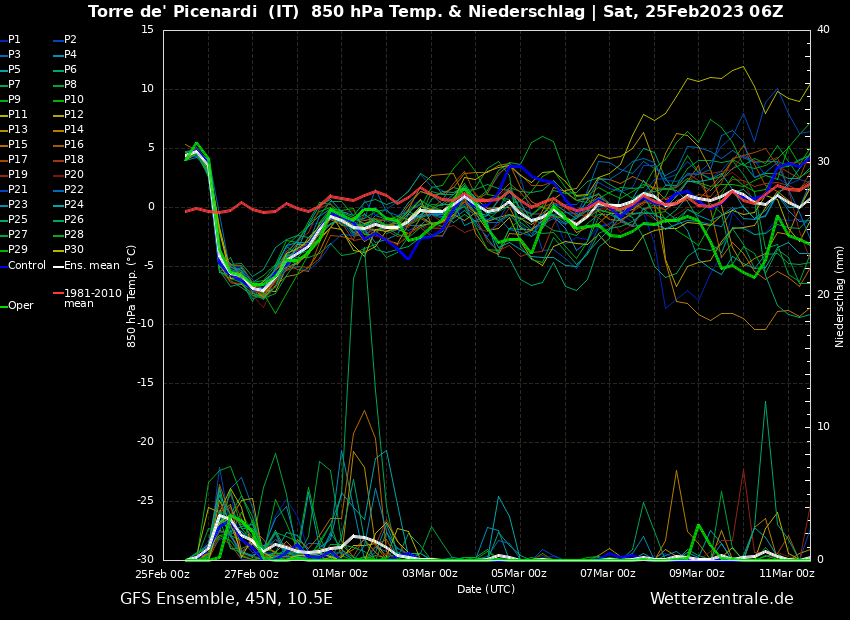Select the P26 legend item
The image size is (850, 620).
pyautogui.click(x=74, y=219)
